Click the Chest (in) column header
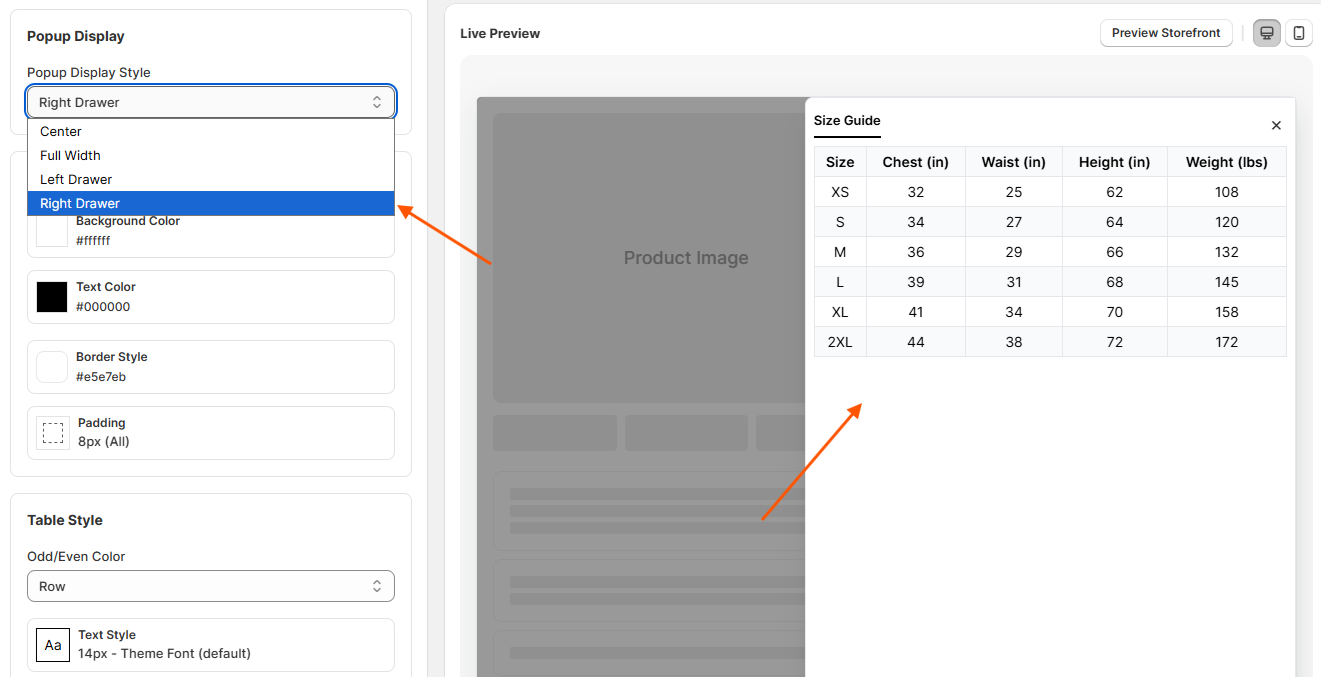The image size is (1321, 678). coord(916,162)
